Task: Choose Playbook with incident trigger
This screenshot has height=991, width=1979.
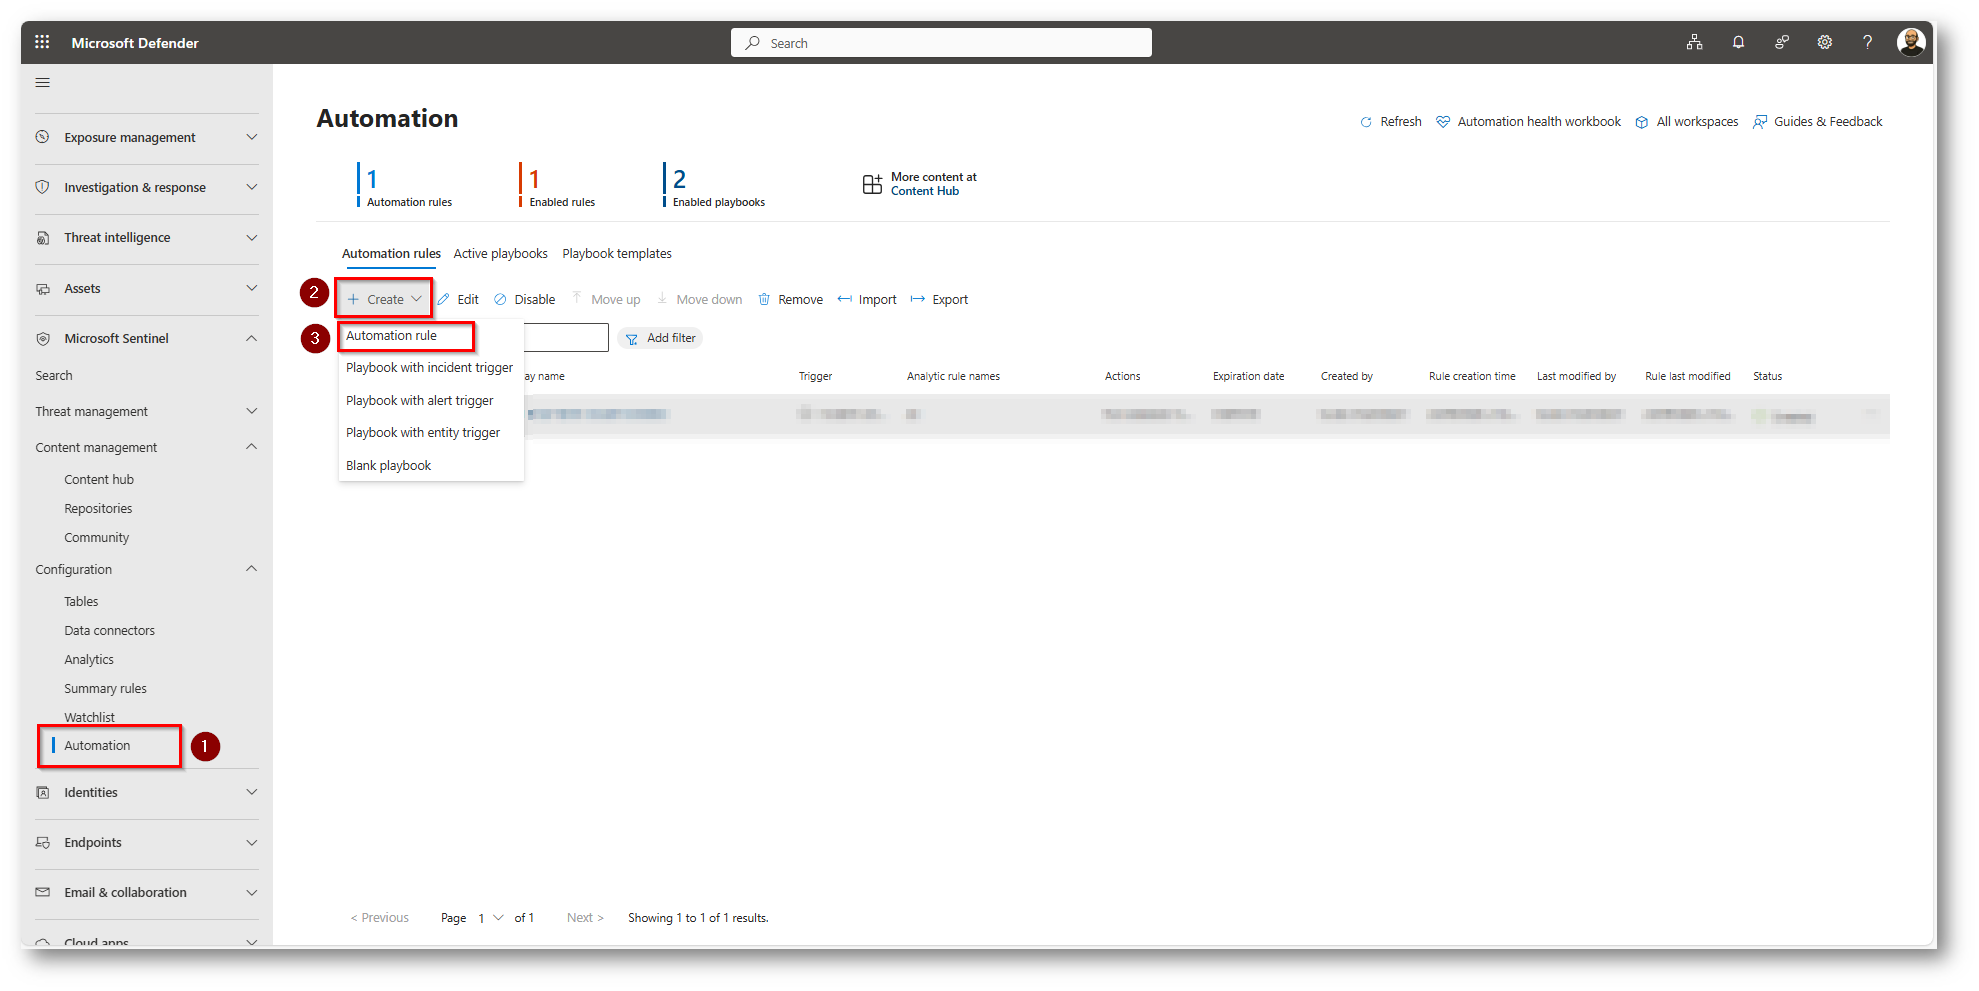Action: [x=429, y=368]
